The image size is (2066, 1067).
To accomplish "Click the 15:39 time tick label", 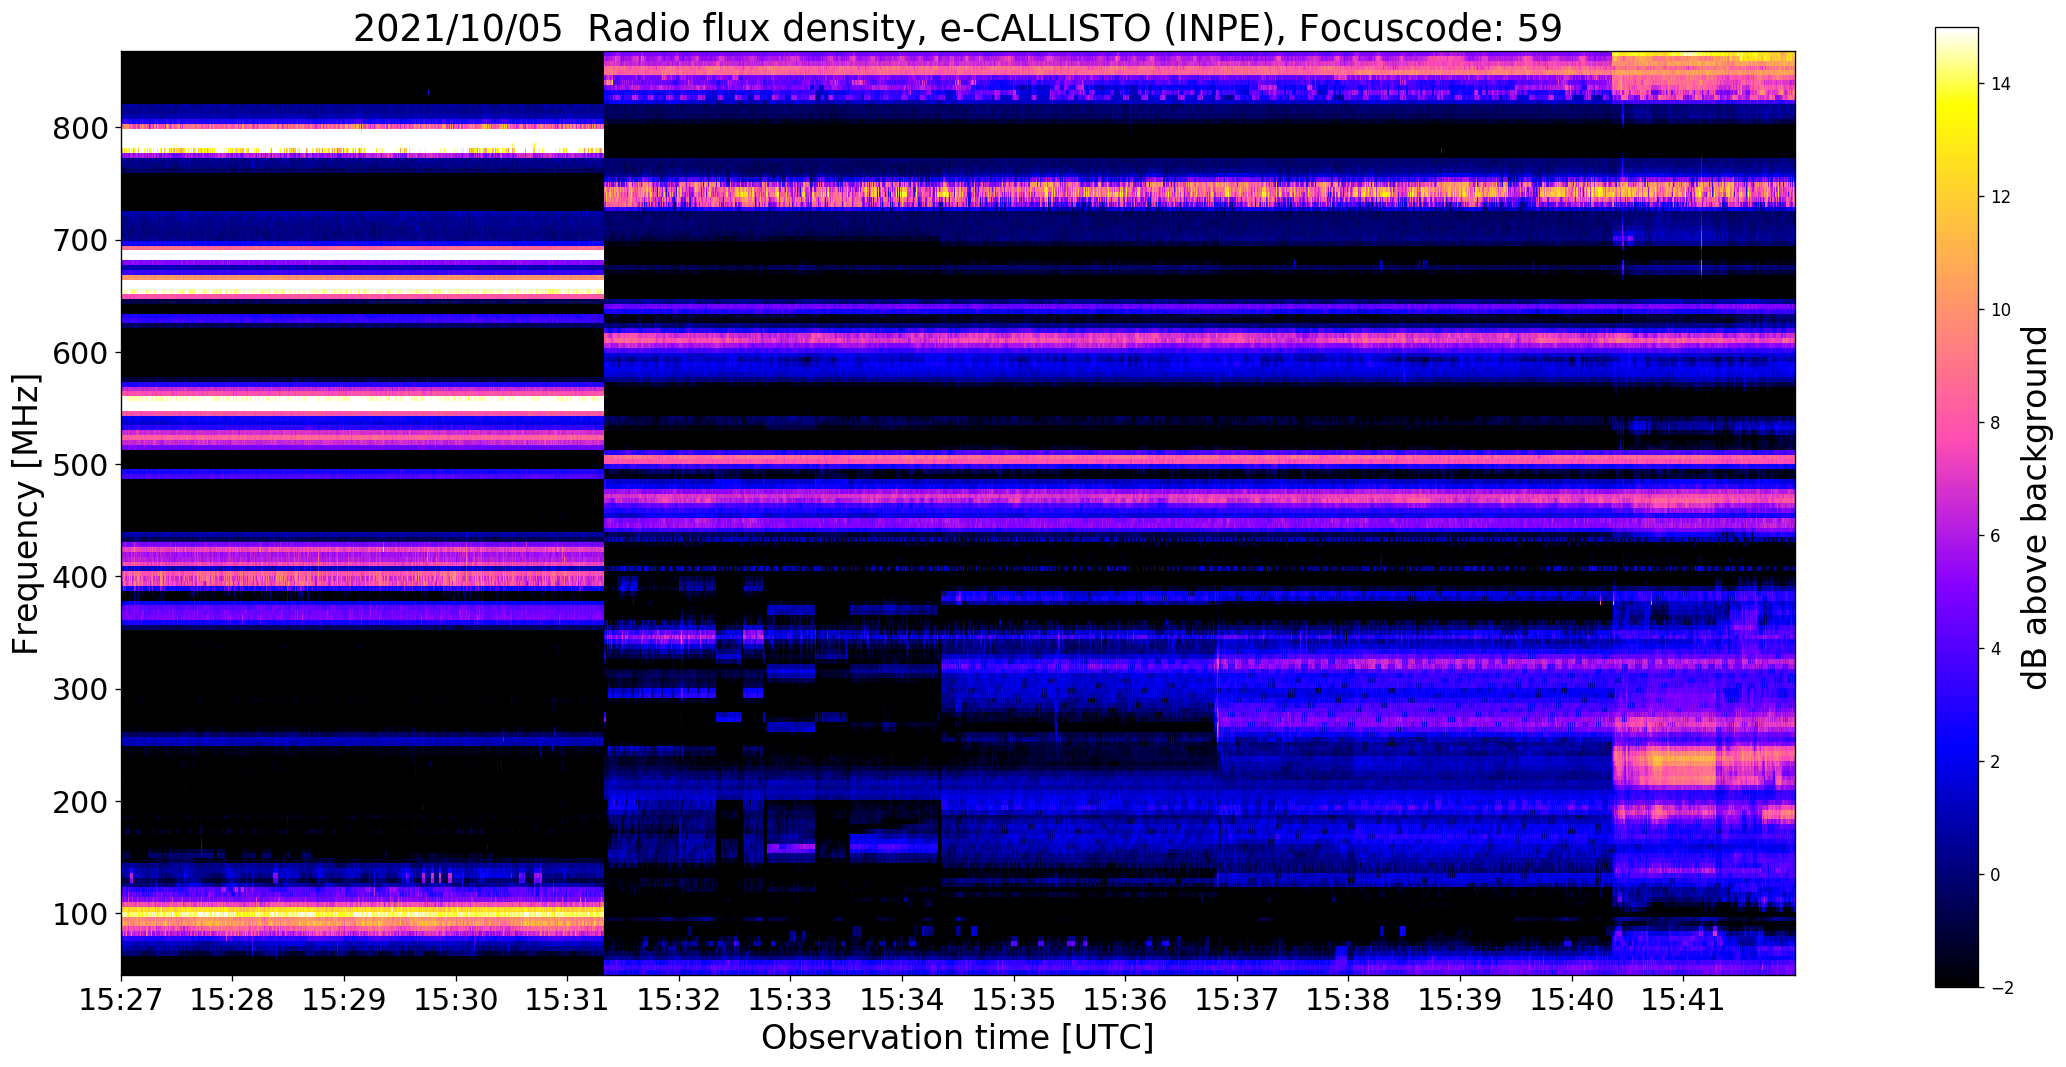I will coord(1461,999).
